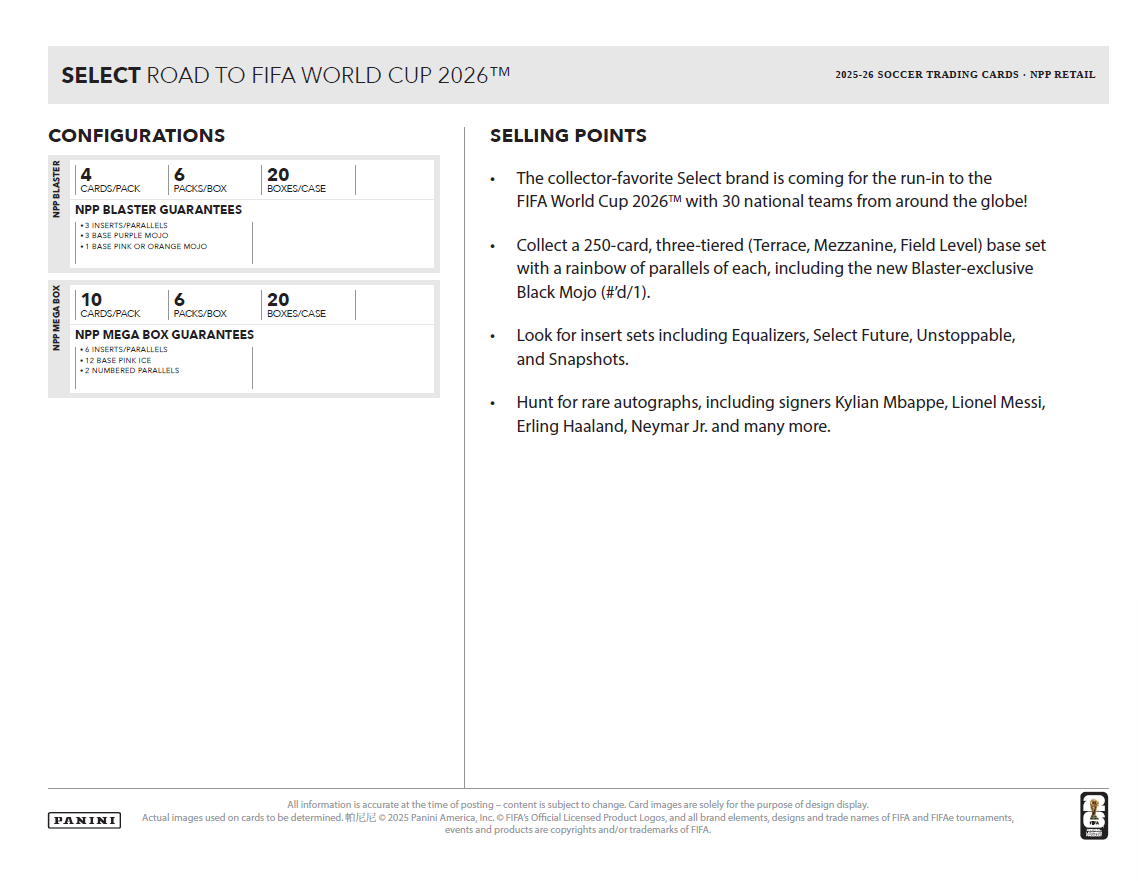Click '20 BOXES/CASE' in Mega Box configuration

point(296,305)
